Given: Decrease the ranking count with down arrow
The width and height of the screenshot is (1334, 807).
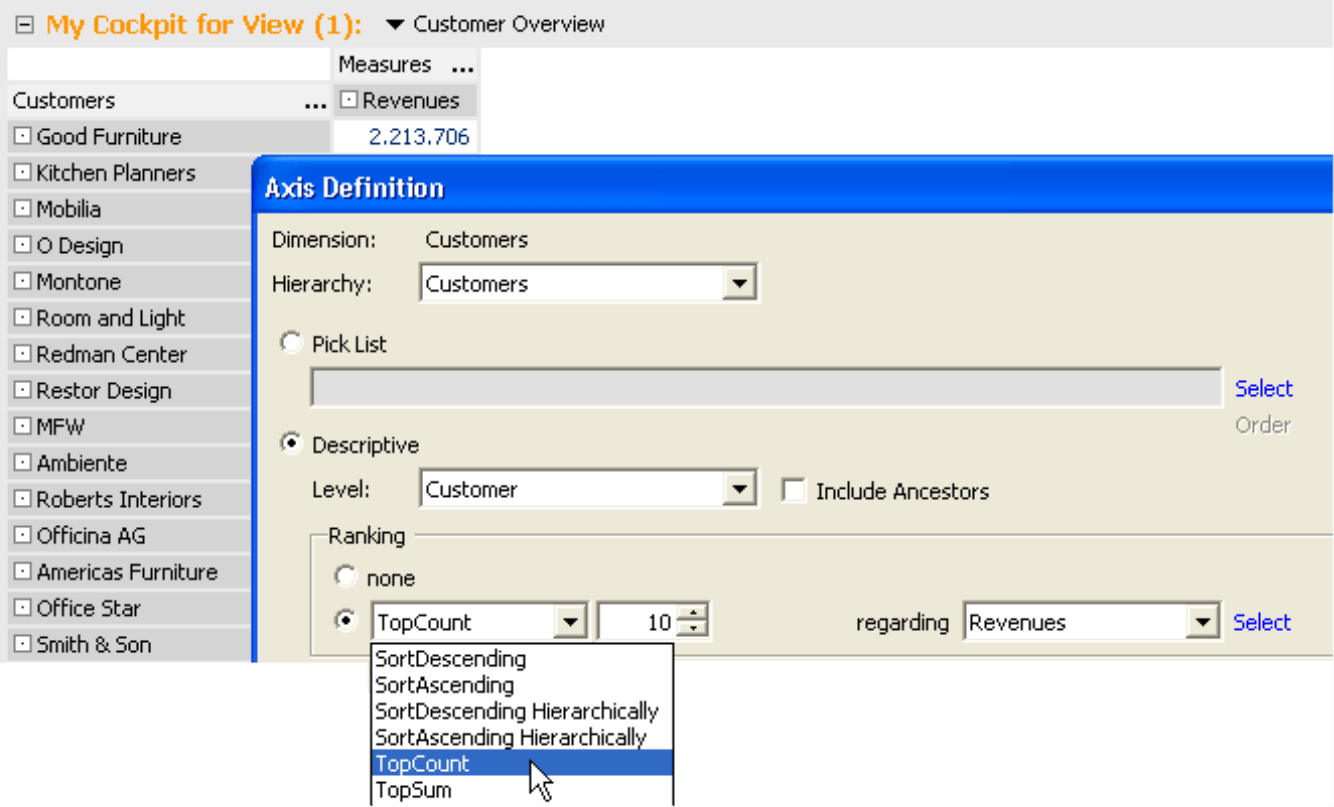Looking at the screenshot, I should click(692, 631).
